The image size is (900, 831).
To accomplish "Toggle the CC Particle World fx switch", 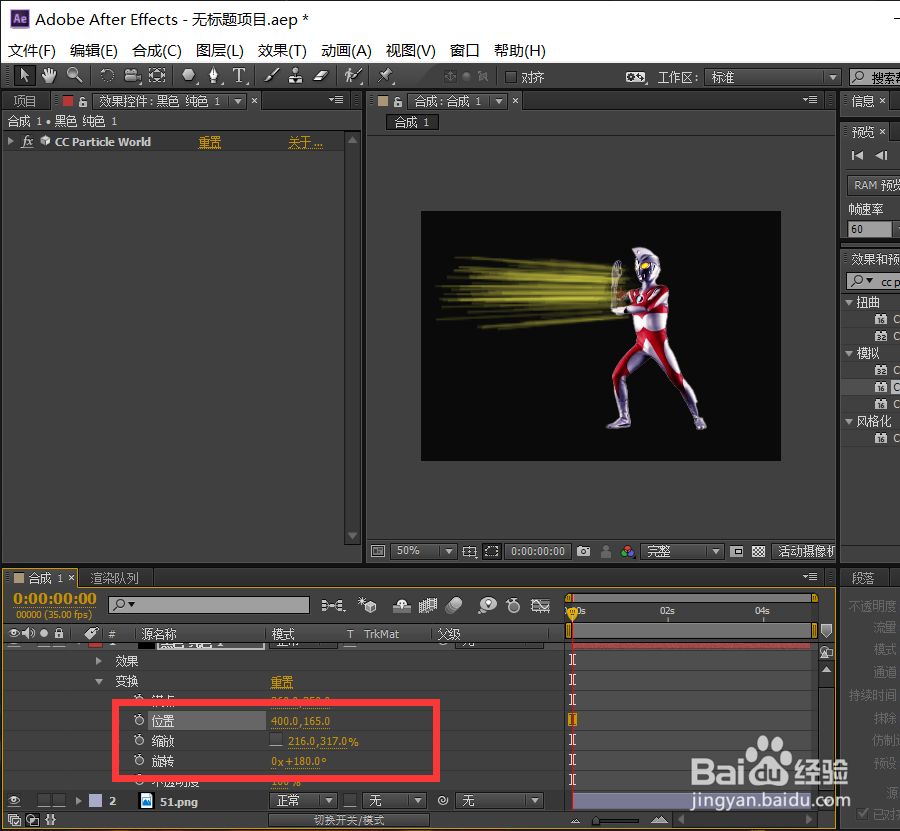I will pos(27,141).
